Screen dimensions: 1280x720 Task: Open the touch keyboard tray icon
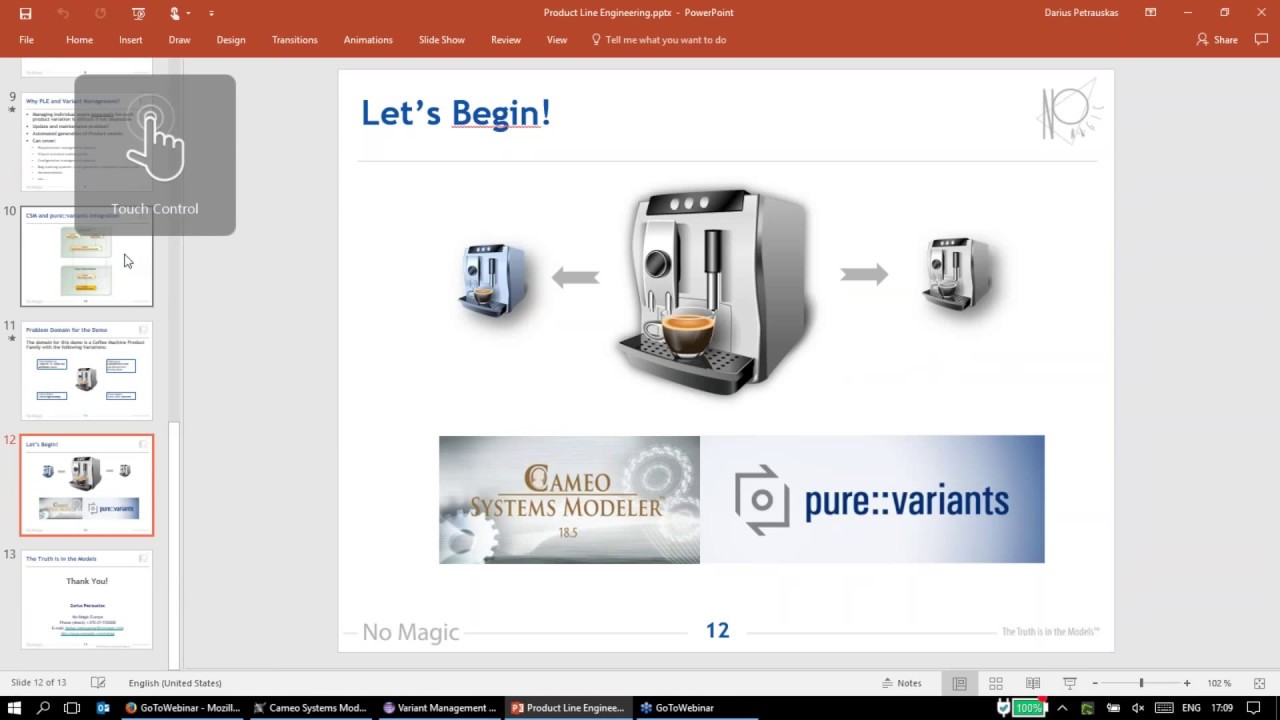point(1164,708)
